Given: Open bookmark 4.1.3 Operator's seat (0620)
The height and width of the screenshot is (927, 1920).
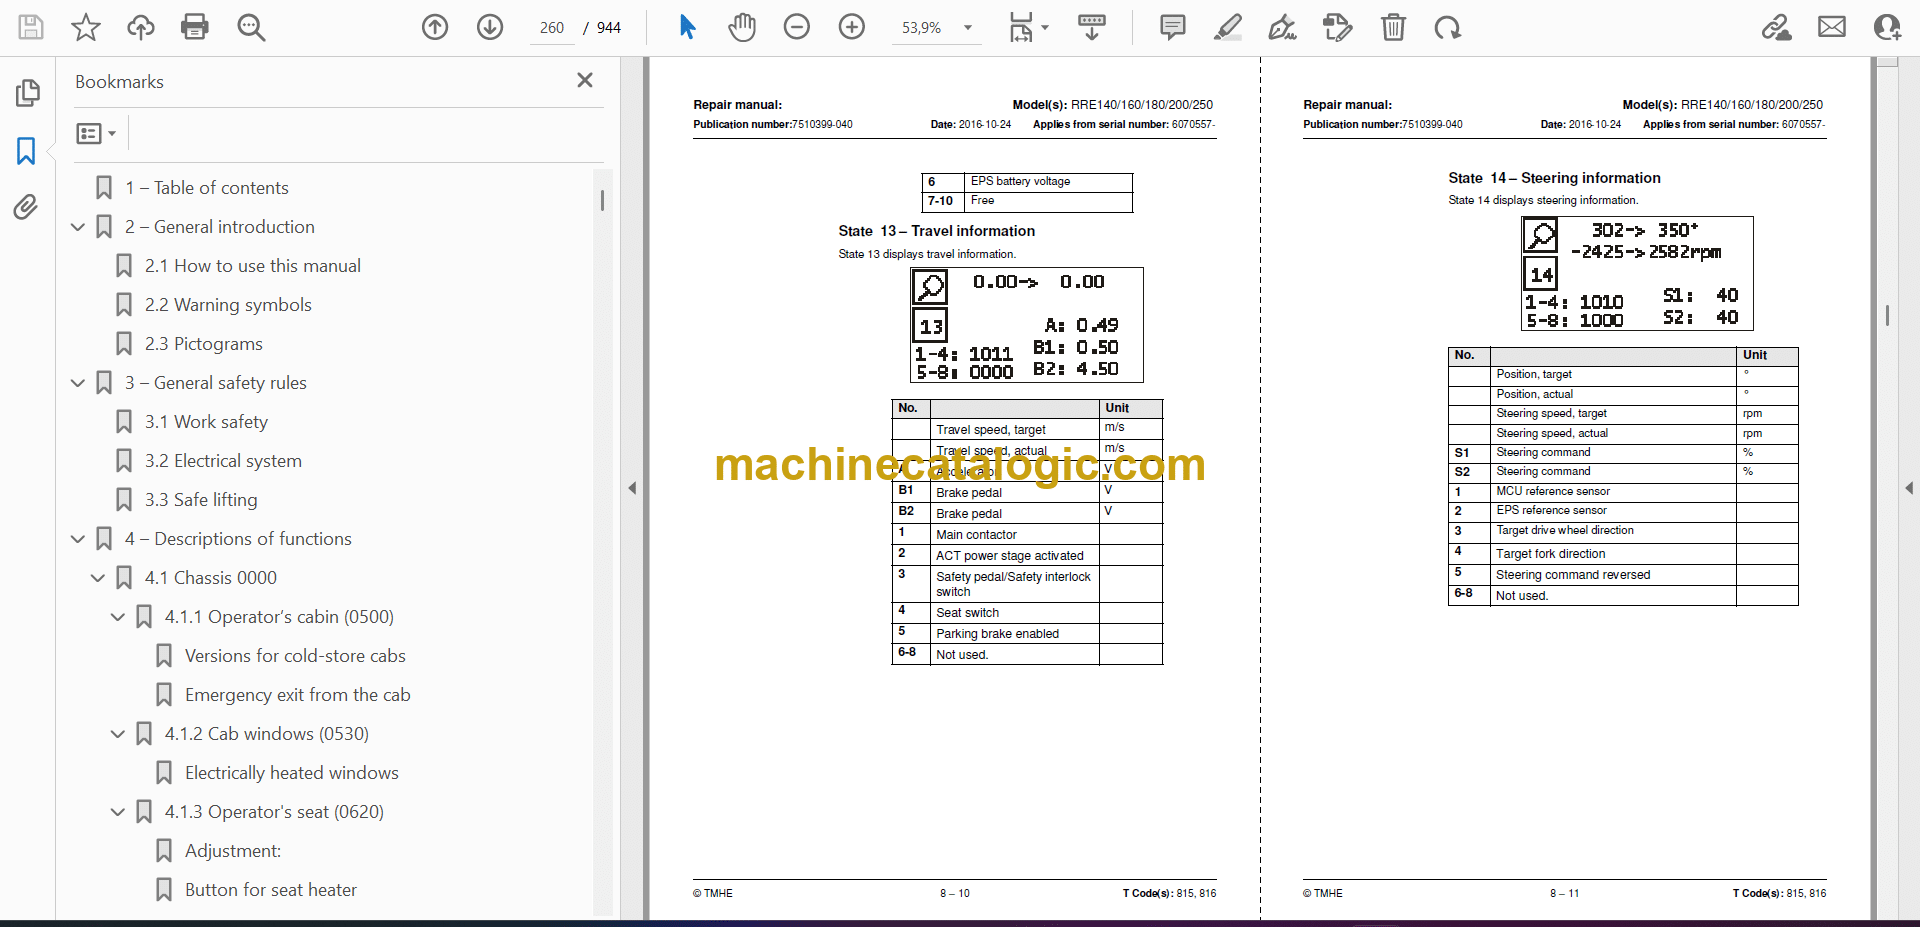Looking at the screenshot, I should coord(274,812).
